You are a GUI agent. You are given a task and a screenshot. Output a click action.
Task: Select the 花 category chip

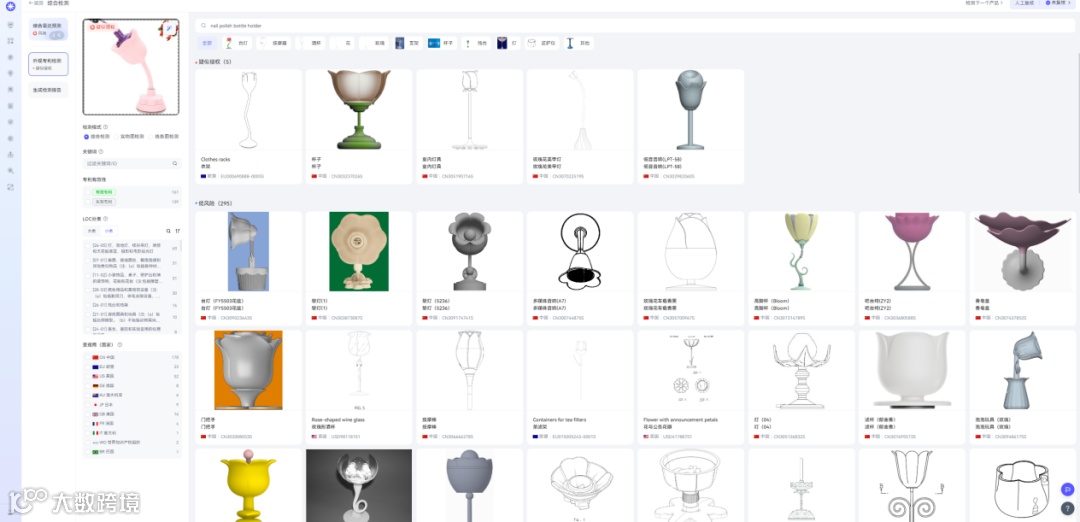pyautogui.click(x=342, y=43)
